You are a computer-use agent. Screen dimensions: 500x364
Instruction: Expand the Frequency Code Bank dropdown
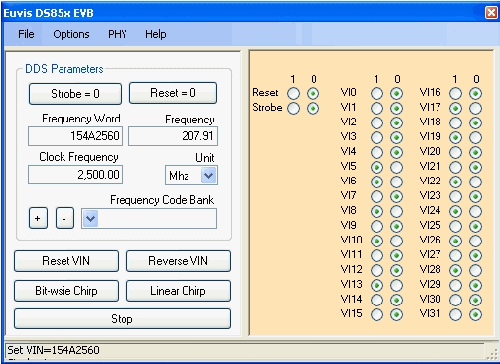pyautogui.click(x=90, y=219)
